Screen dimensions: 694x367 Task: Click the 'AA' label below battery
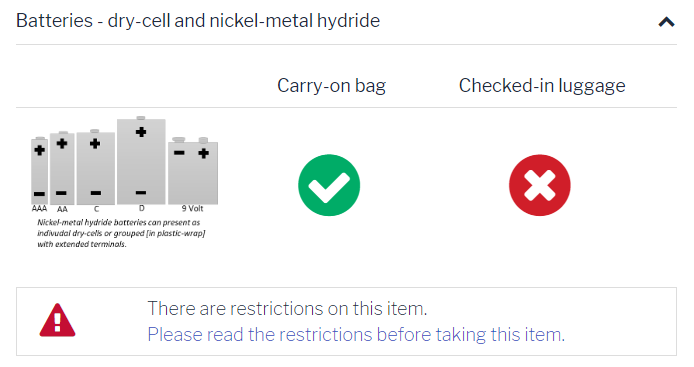(x=62, y=209)
